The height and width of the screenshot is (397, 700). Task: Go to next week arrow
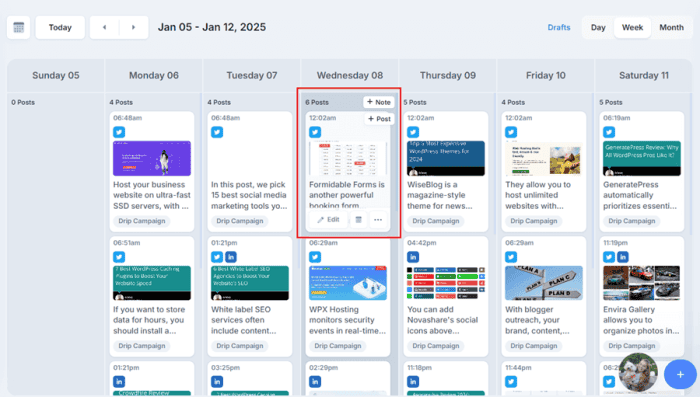pos(133,27)
